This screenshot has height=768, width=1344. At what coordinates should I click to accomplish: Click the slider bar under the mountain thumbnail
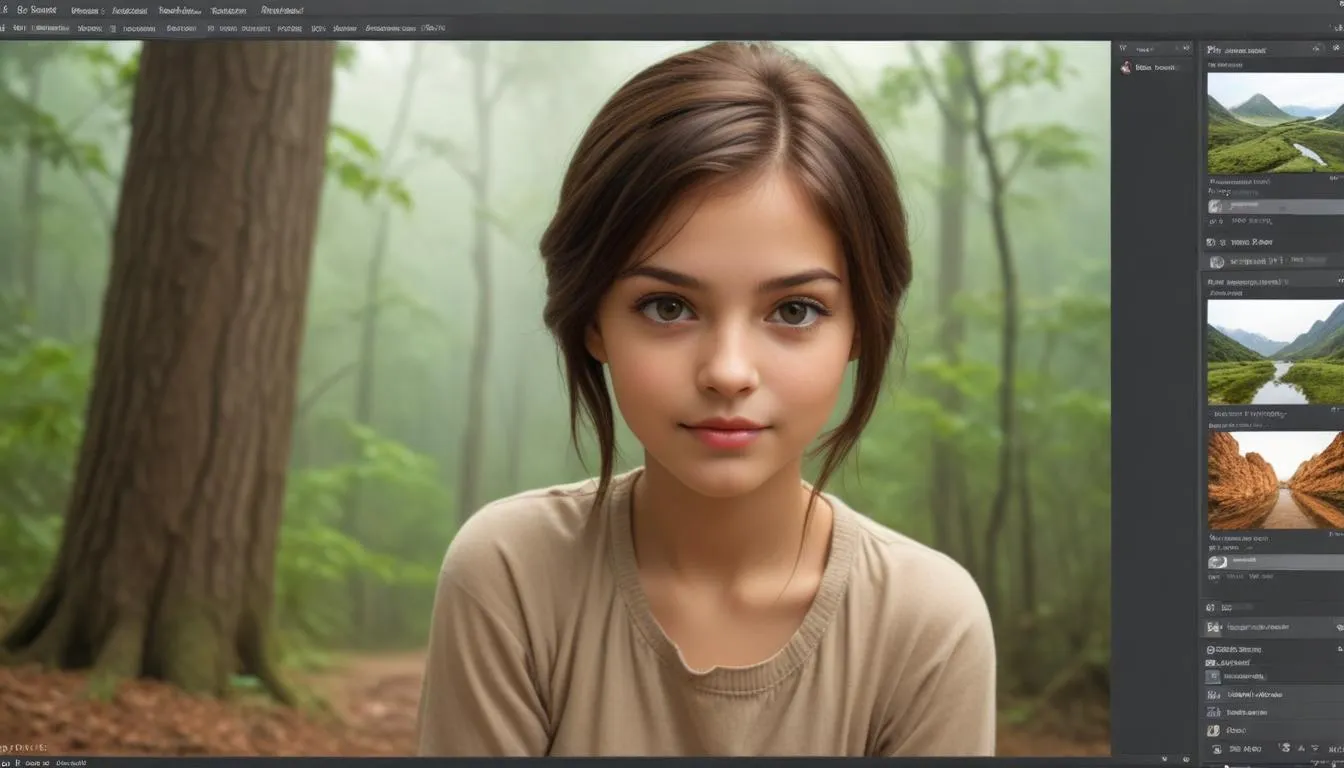click(x=1275, y=207)
